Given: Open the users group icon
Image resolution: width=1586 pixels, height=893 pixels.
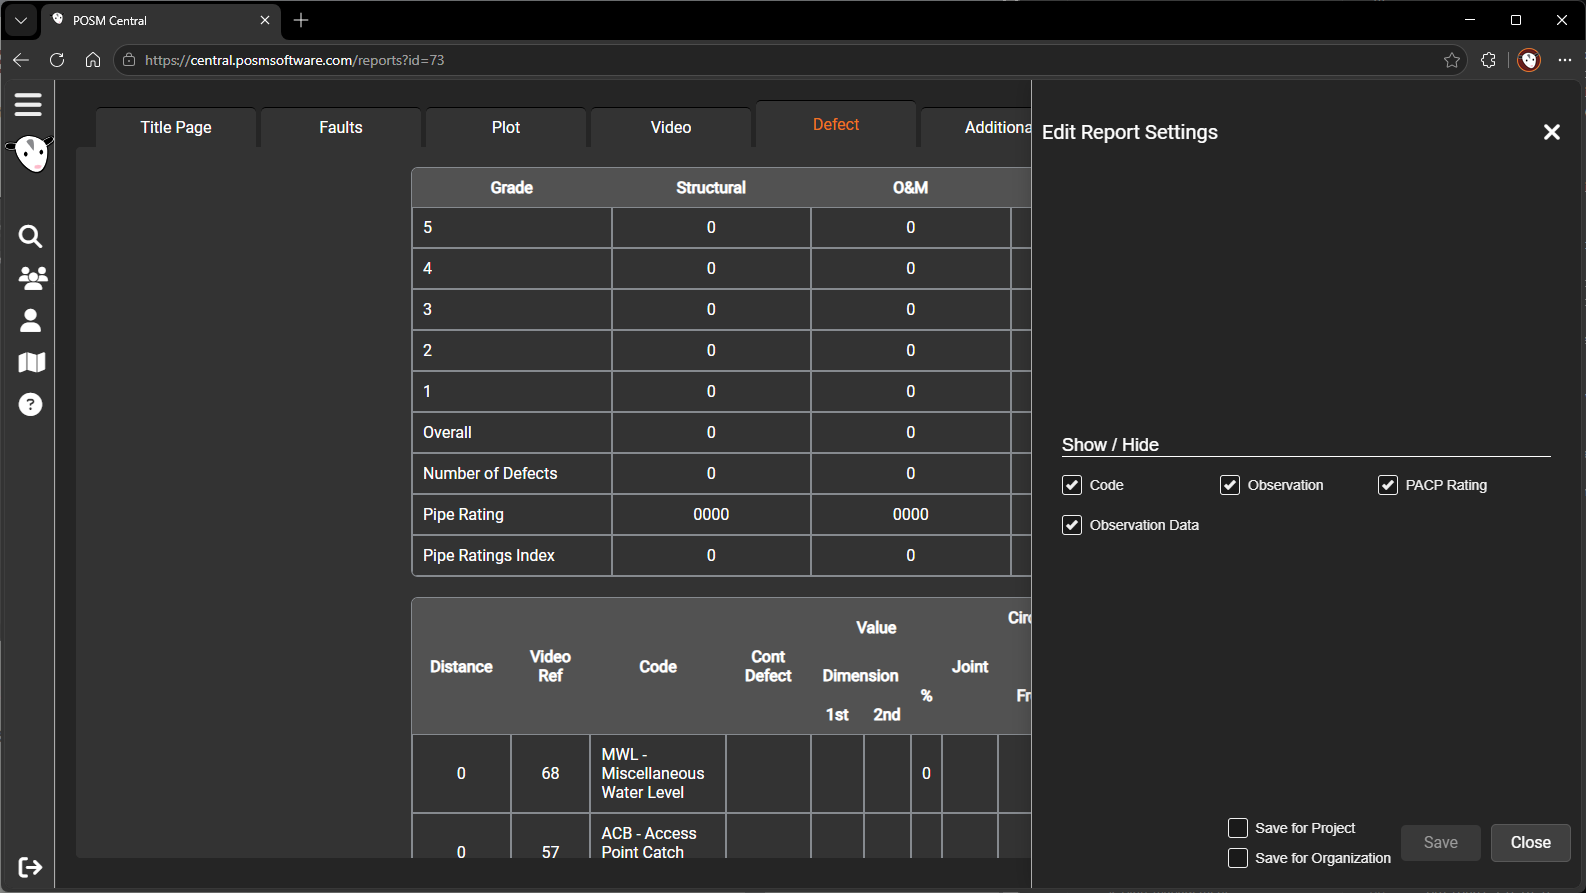Looking at the screenshot, I should pyautogui.click(x=32, y=278).
